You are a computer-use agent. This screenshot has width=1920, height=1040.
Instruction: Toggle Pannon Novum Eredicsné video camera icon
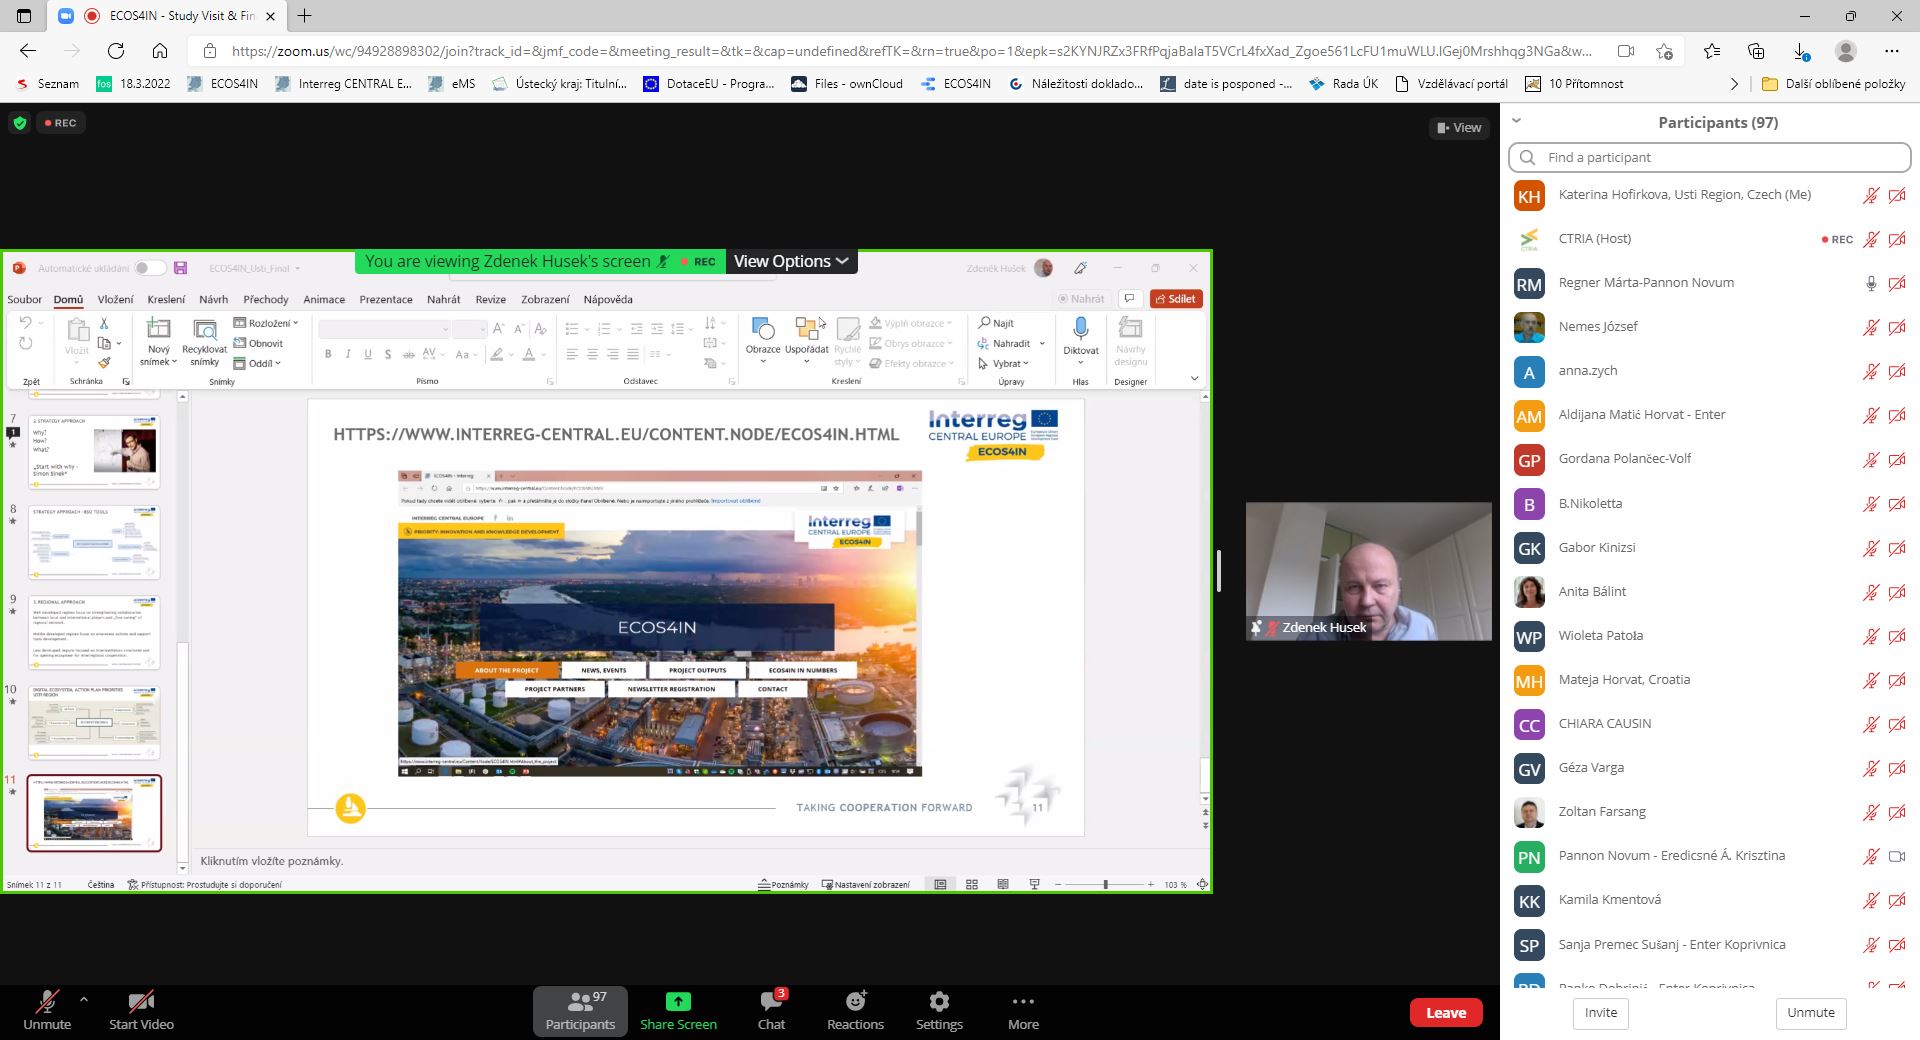pyautogui.click(x=1897, y=856)
